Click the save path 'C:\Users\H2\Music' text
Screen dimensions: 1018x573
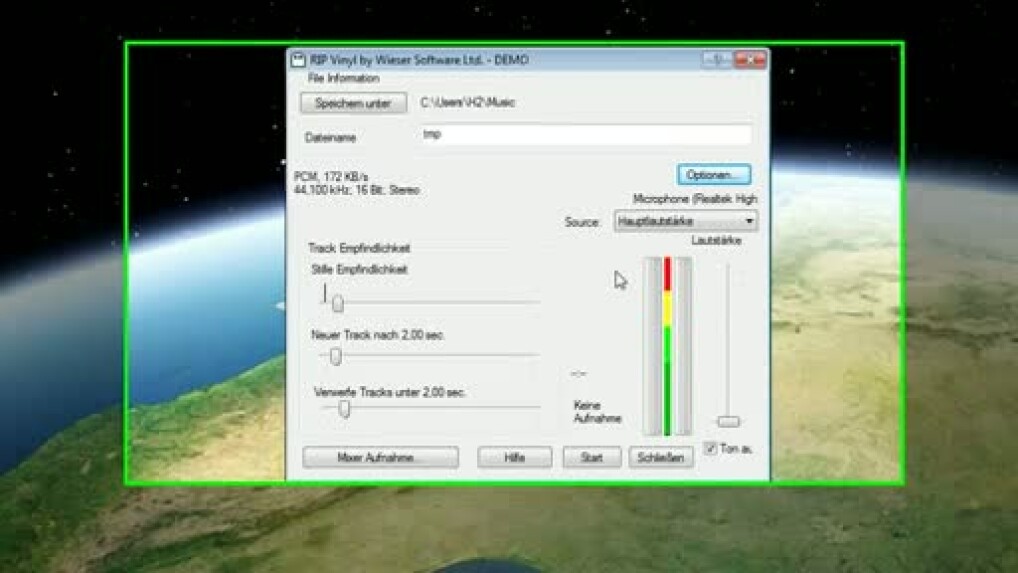[467, 103]
